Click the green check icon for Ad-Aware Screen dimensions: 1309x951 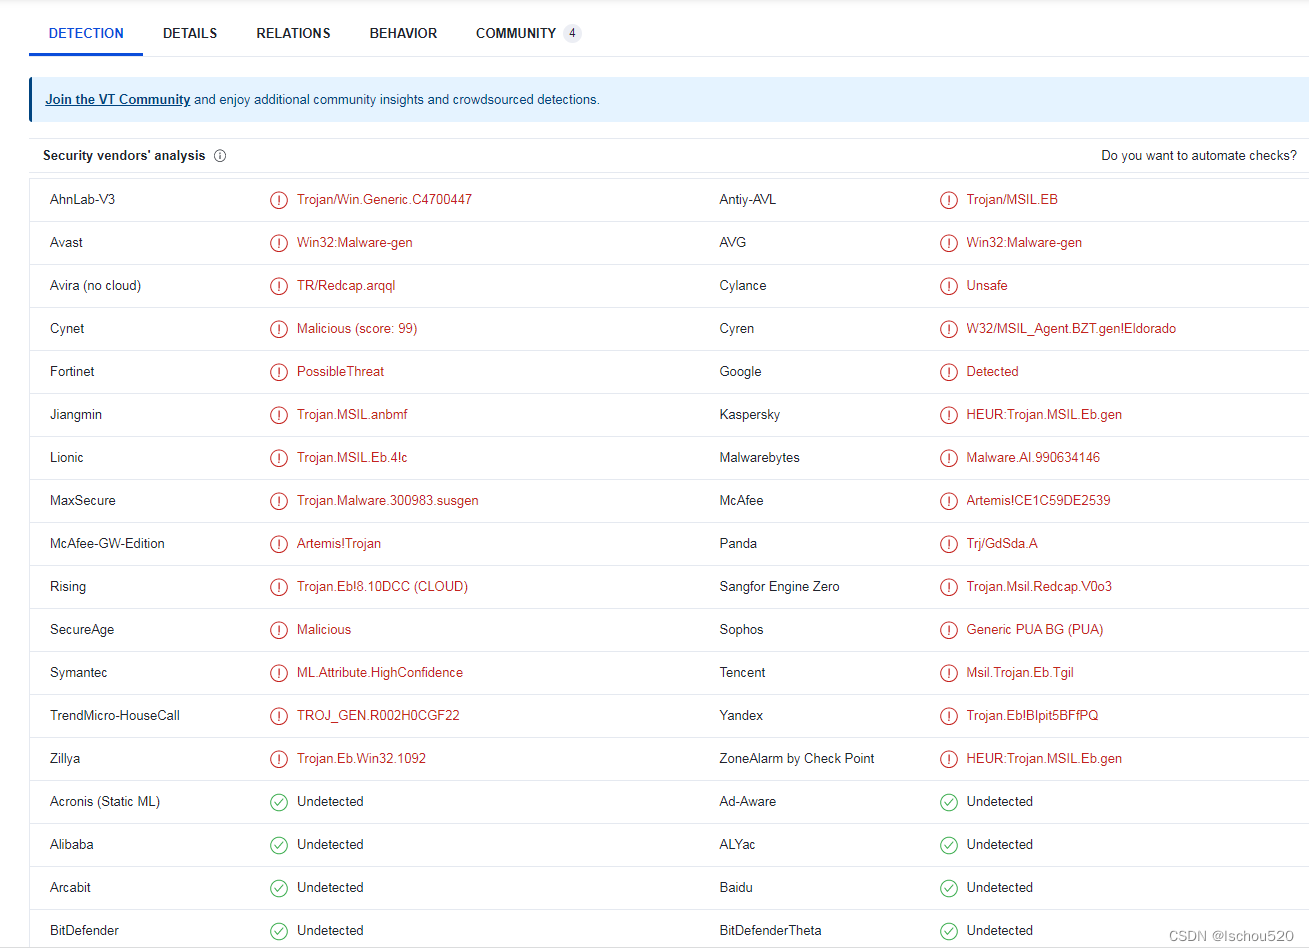(x=949, y=802)
